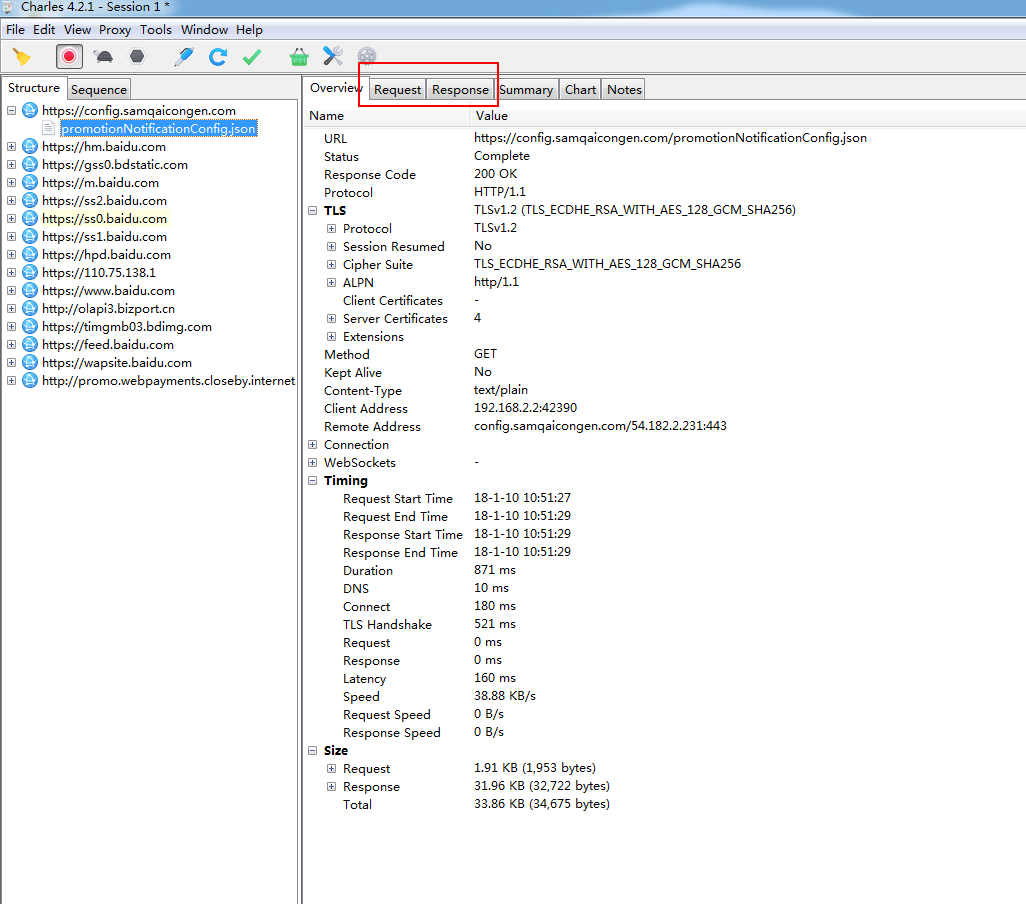Expand the Server Certificates row

click(x=332, y=319)
